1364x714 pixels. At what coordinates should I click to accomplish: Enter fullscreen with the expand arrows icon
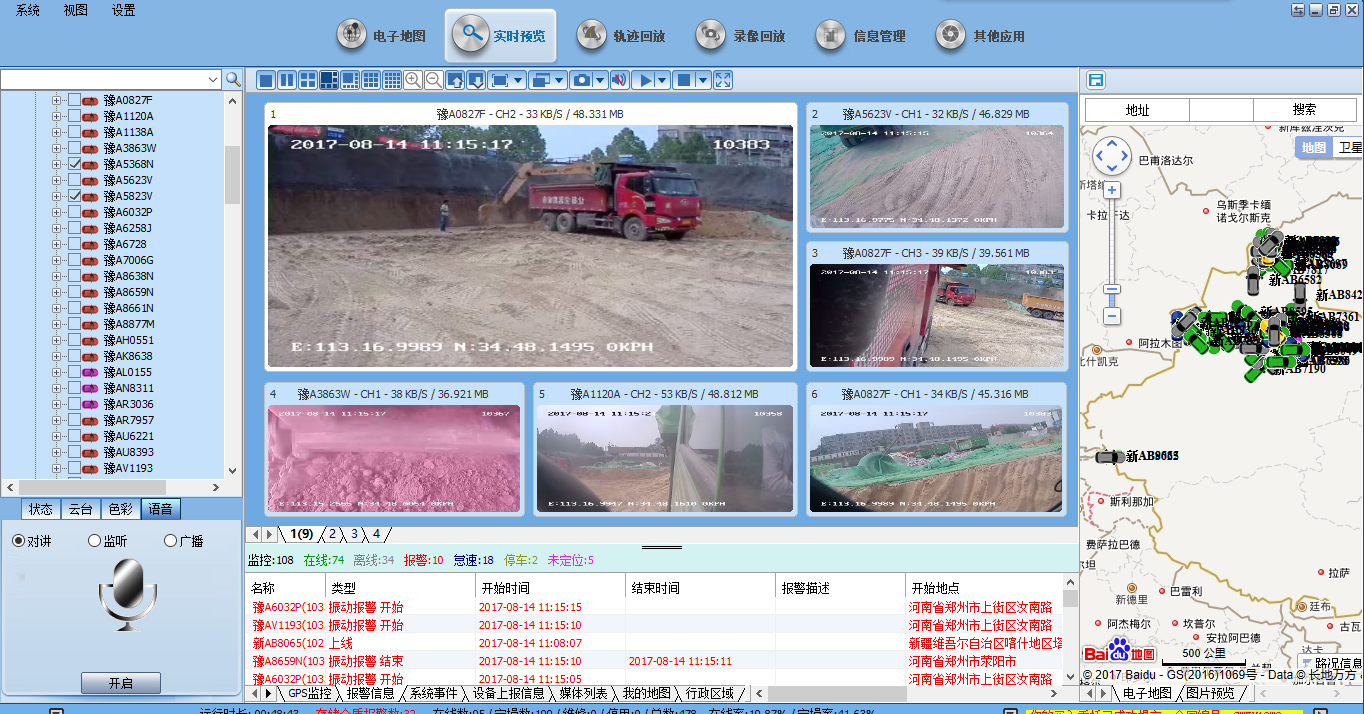(x=723, y=80)
